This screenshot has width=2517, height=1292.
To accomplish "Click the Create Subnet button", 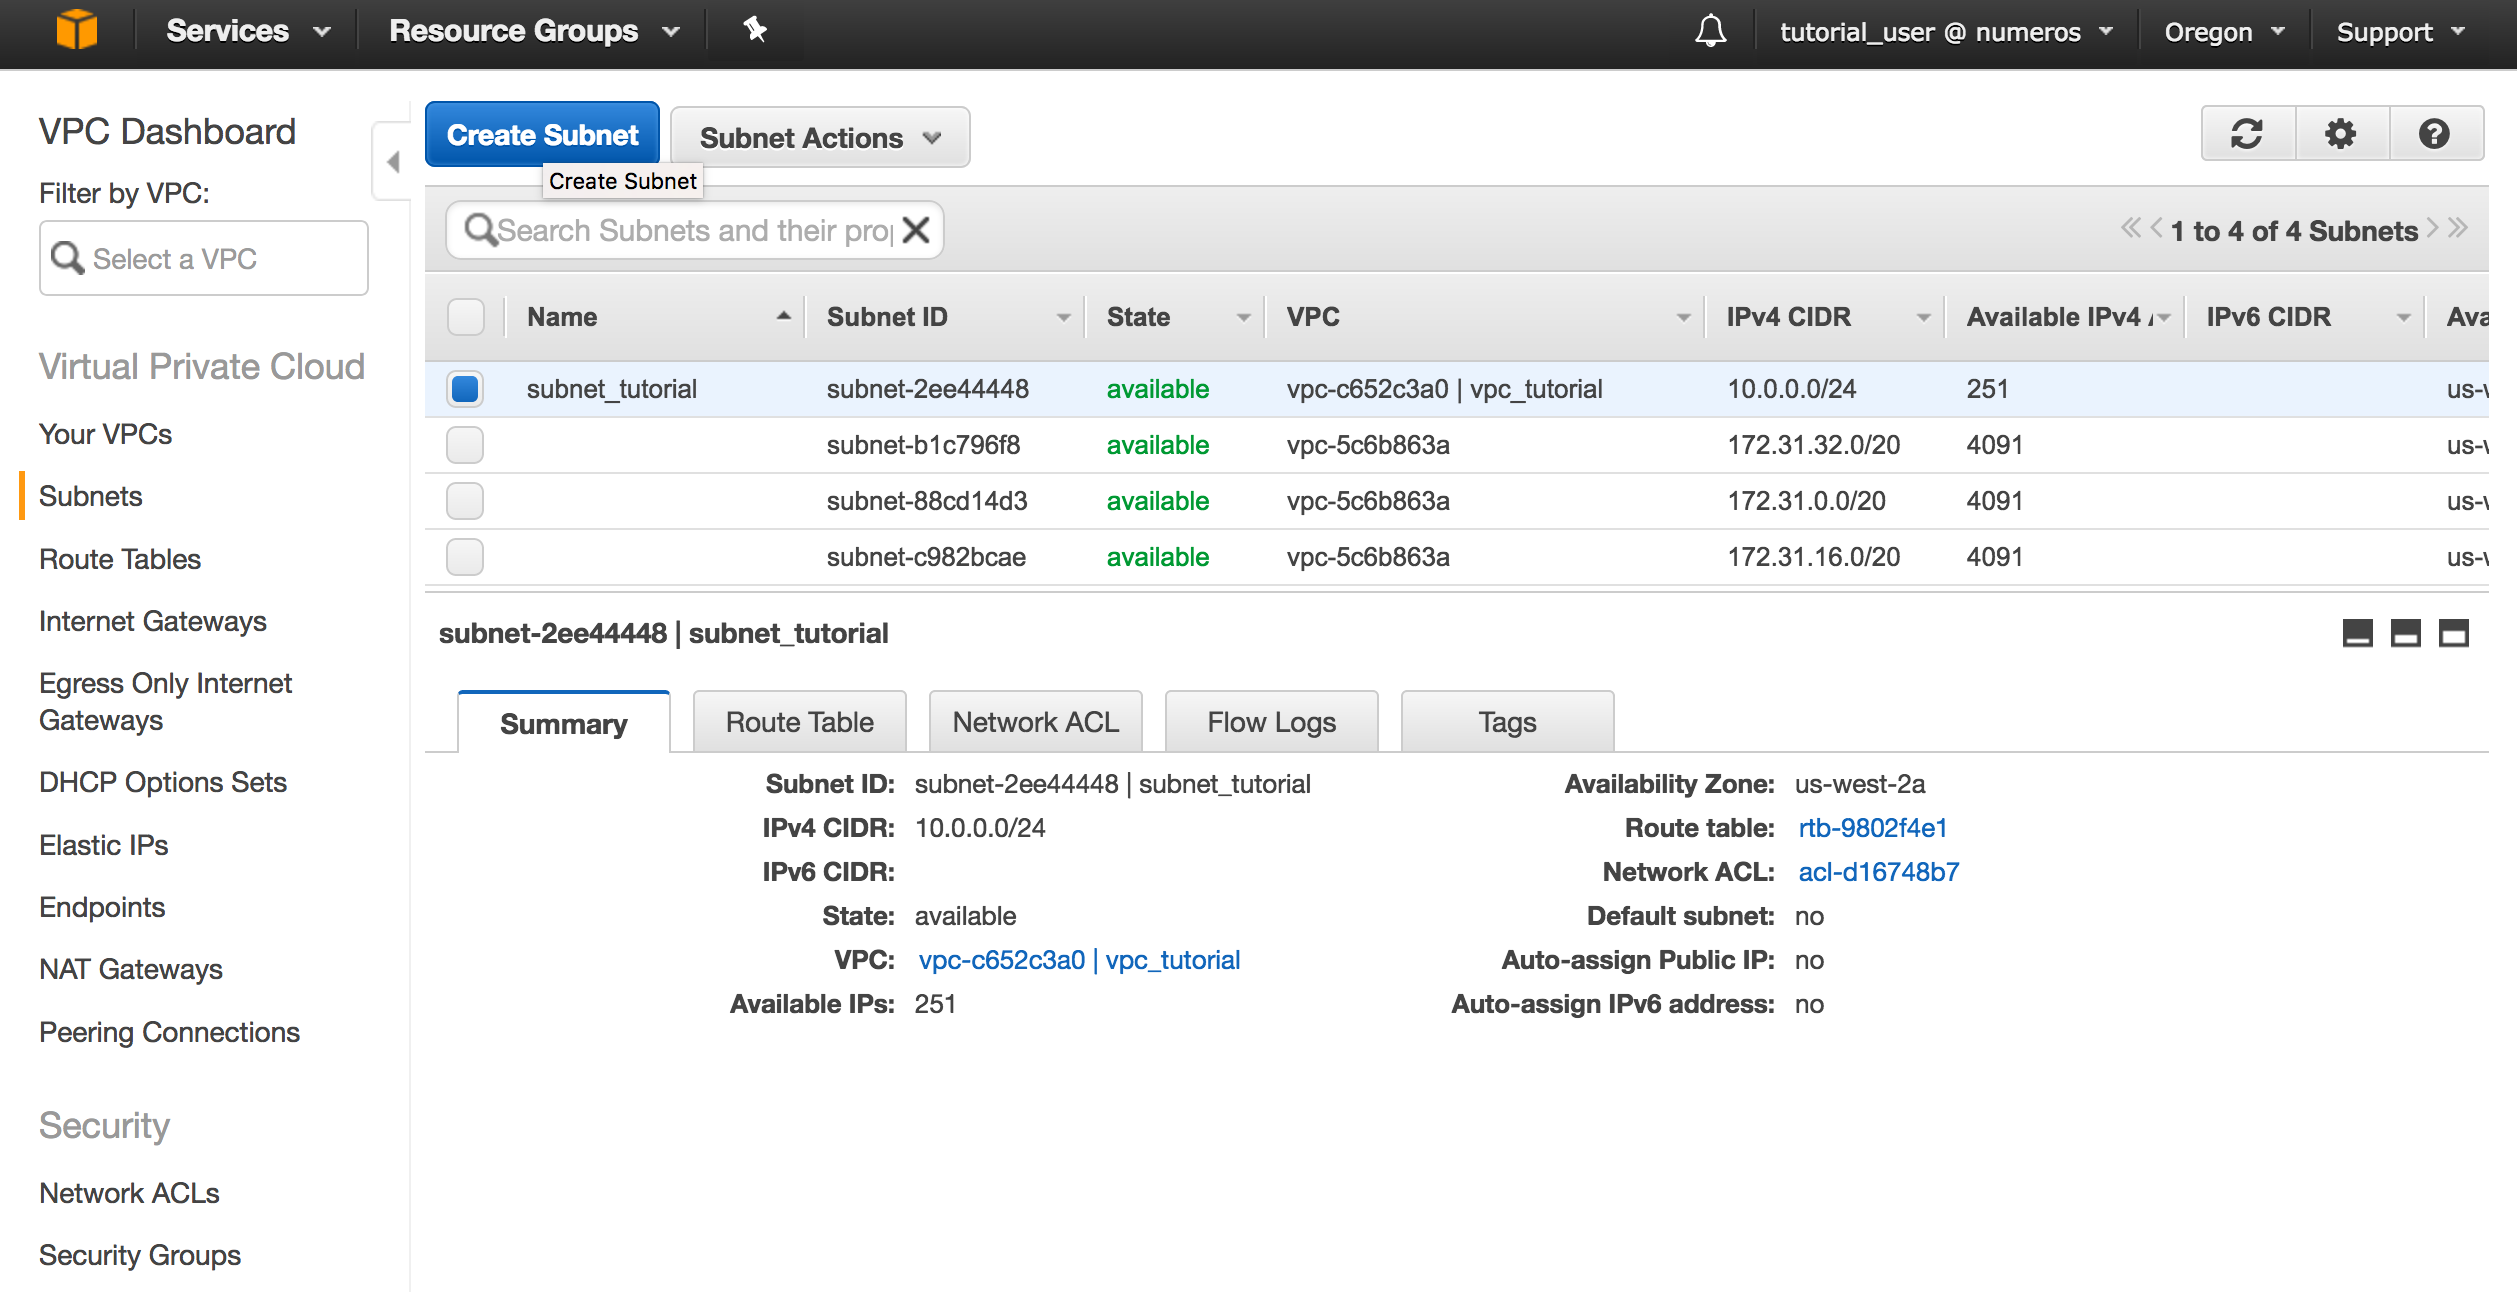I will (542, 134).
